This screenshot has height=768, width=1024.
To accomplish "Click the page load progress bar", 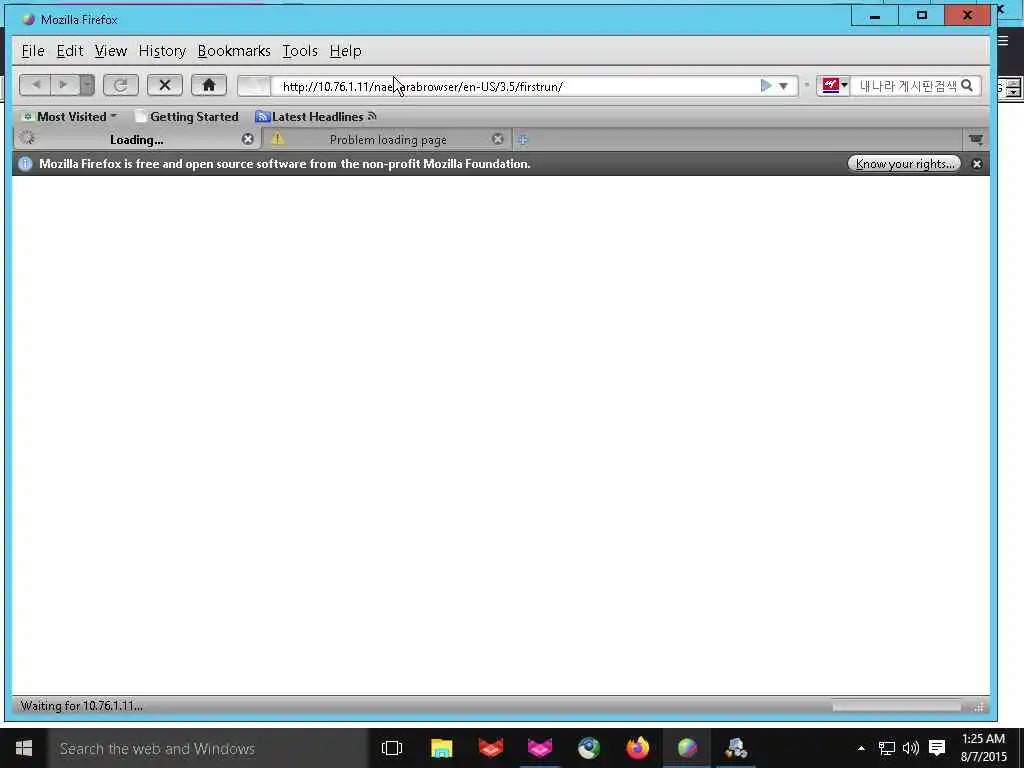I will [x=896, y=706].
